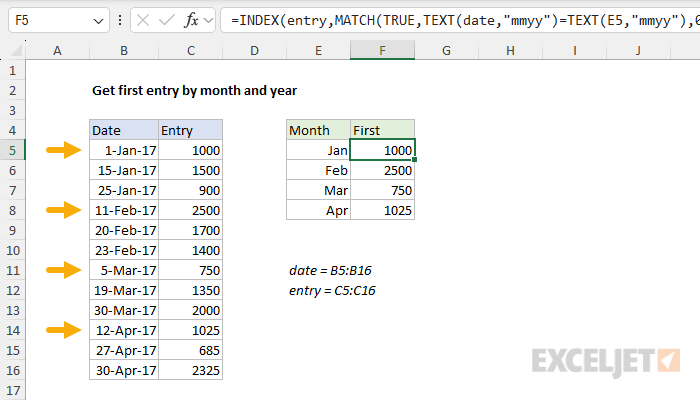Select the cell with 11-Feb-17
Viewport: 700px width, 400px height.
coord(124,210)
